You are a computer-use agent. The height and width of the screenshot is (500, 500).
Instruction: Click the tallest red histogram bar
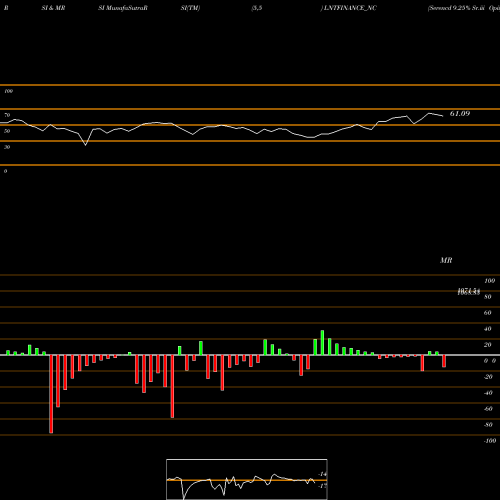(x=51, y=394)
